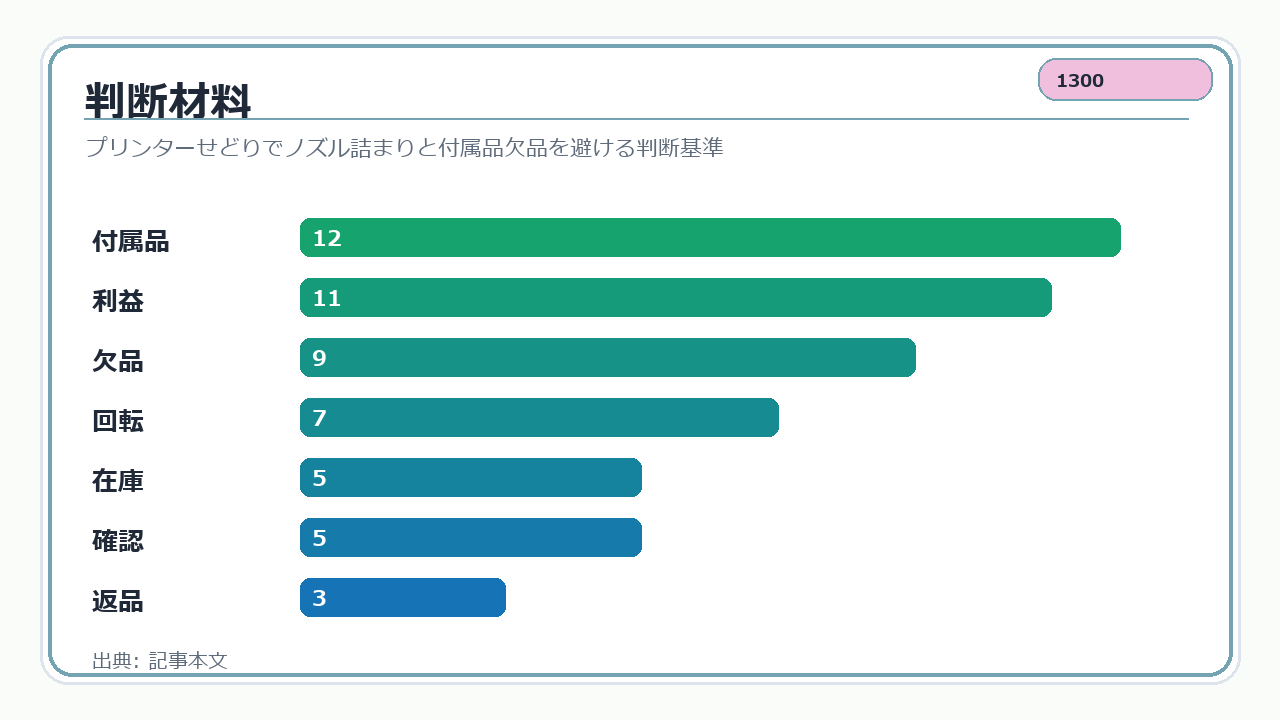Screen dimensions: 1280x720
Task: Click the 出典: 記事本文 source note
Action: click(160, 661)
